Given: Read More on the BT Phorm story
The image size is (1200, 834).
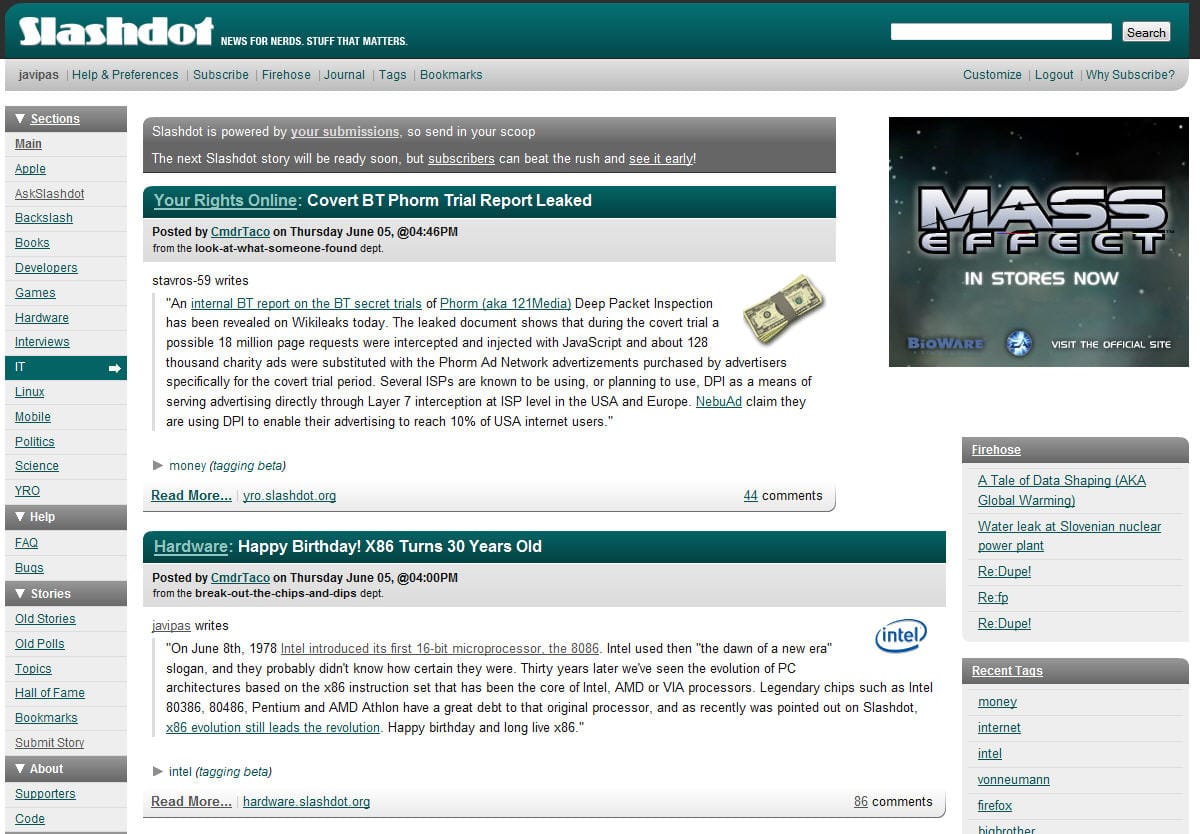Looking at the screenshot, I should coord(191,495).
